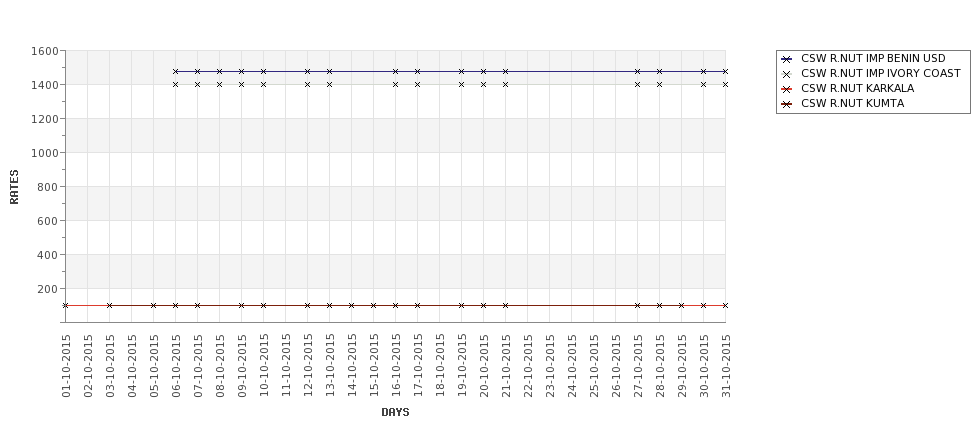The image size is (975, 429).
Task: Click the 1400 y-axis label
Action: pos(44,85)
